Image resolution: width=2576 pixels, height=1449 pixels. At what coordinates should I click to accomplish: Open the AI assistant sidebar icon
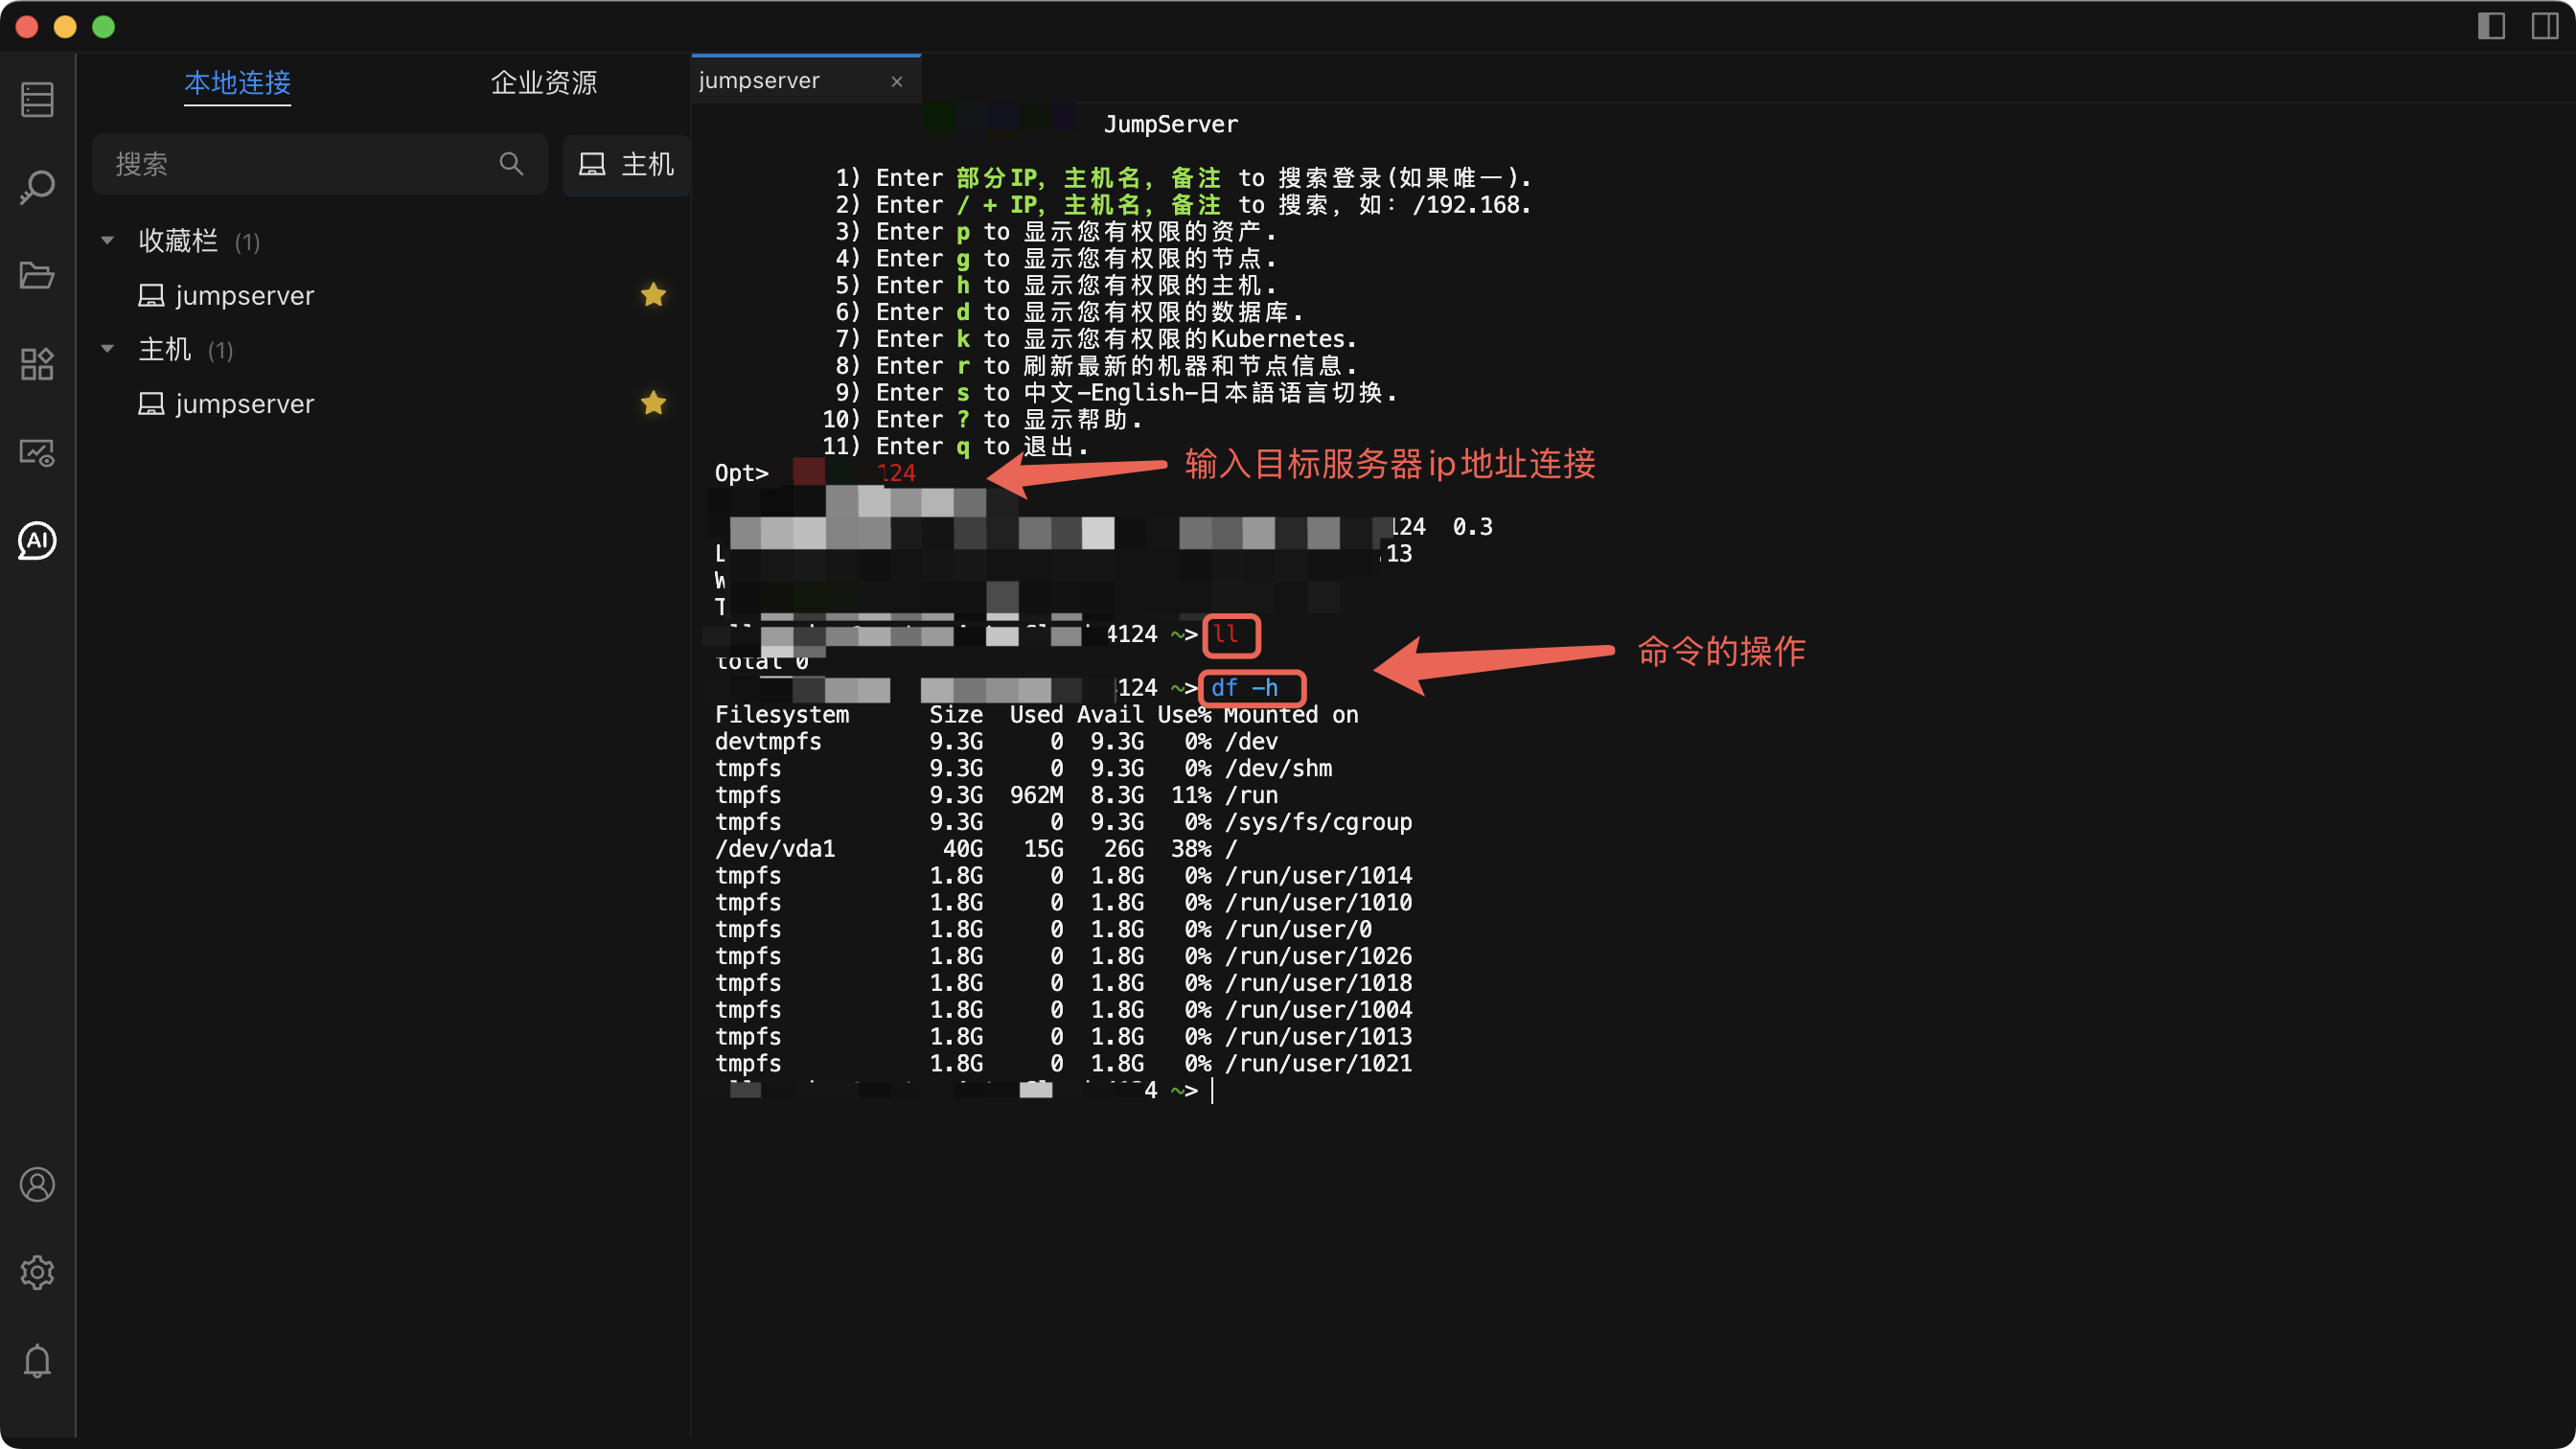tap(37, 540)
